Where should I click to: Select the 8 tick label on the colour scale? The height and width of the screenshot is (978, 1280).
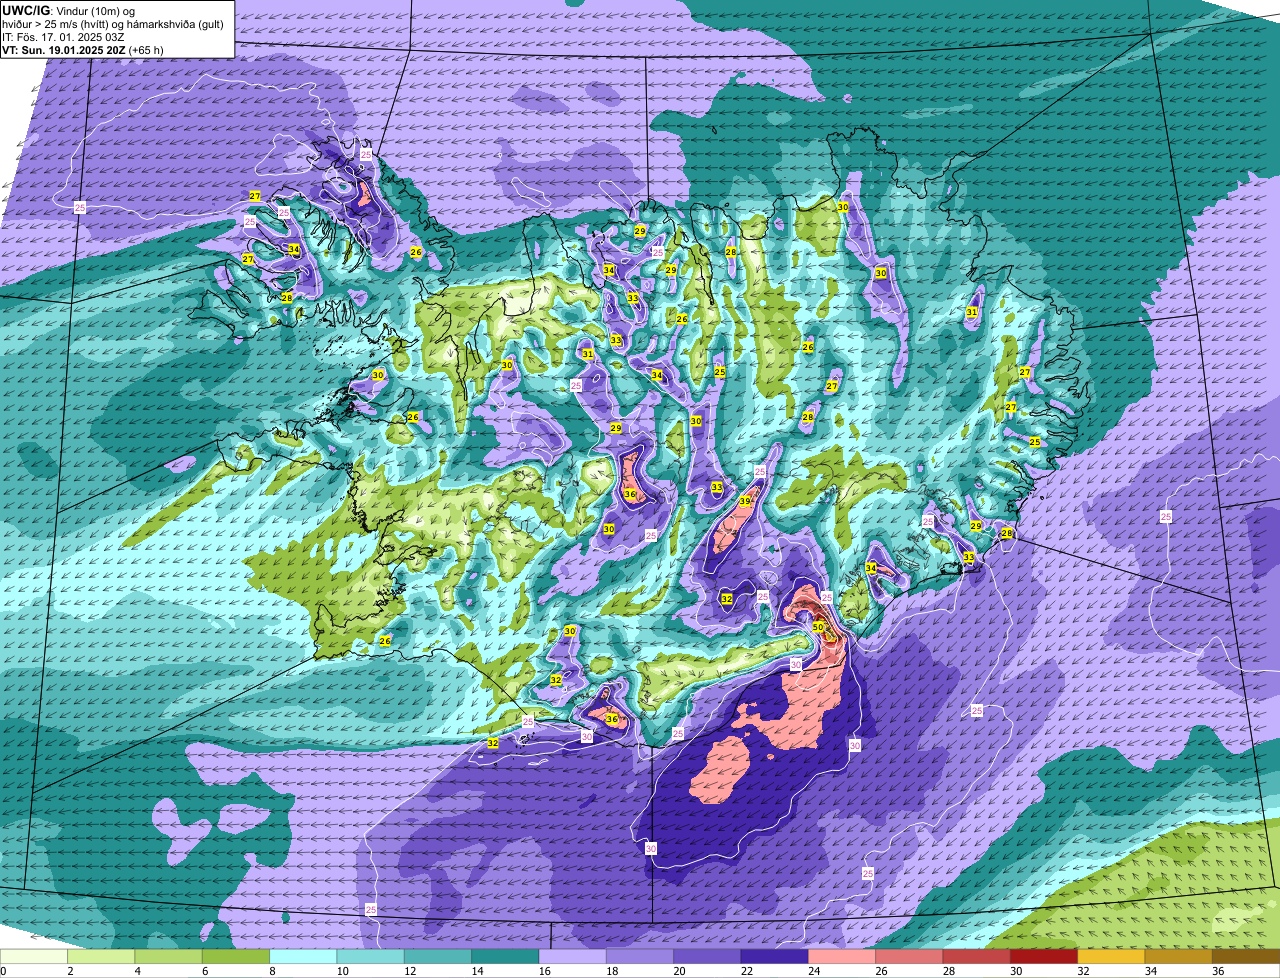[x=270, y=971]
